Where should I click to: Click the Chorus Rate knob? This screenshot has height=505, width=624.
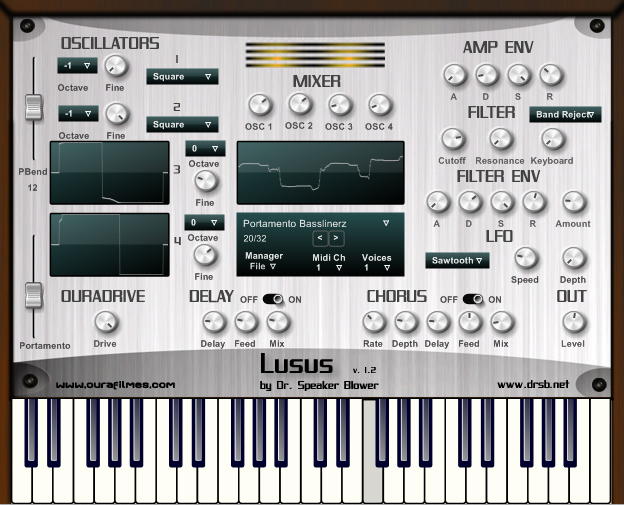pyautogui.click(x=374, y=322)
